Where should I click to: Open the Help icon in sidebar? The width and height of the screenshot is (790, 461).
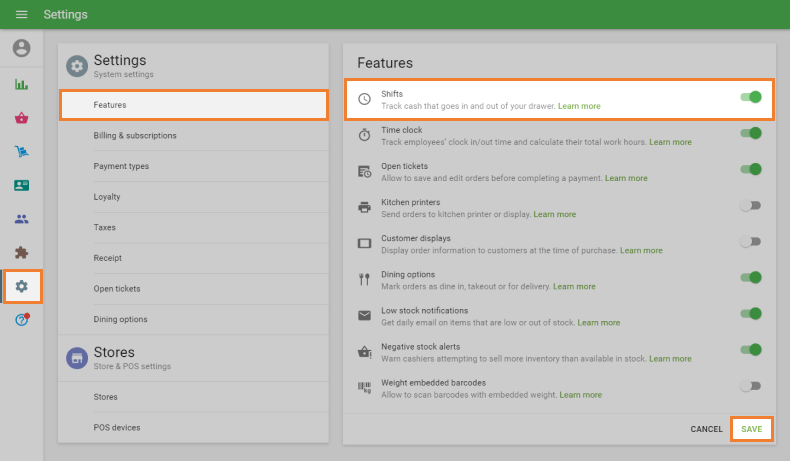(x=21, y=320)
